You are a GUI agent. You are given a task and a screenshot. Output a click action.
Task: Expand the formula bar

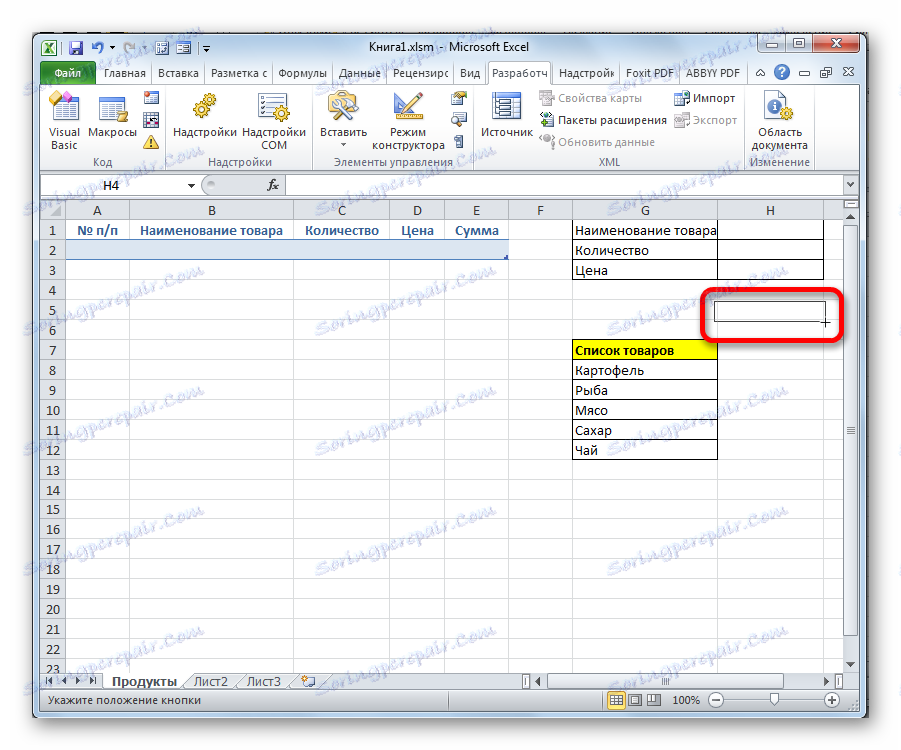(x=850, y=184)
